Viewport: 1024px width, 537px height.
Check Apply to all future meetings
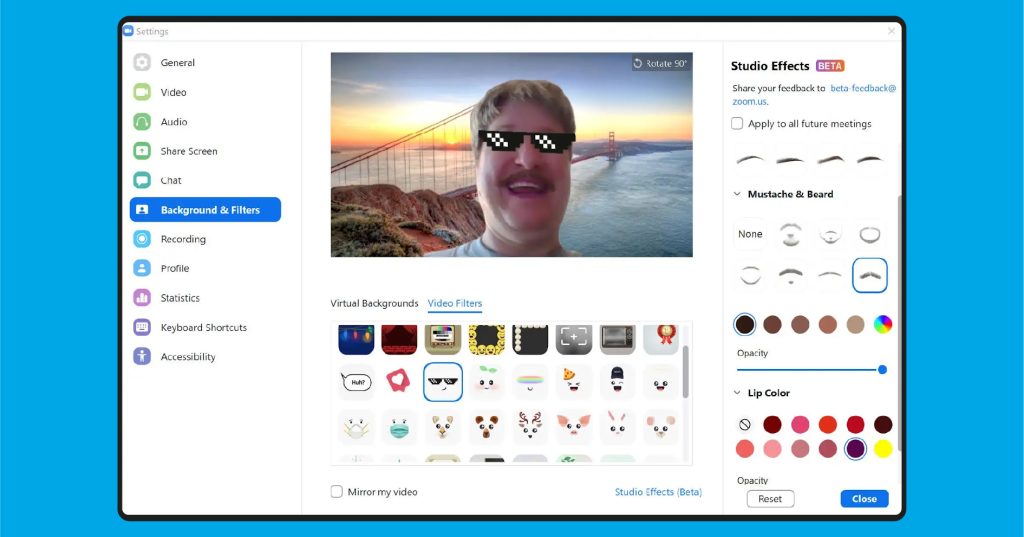click(x=737, y=124)
